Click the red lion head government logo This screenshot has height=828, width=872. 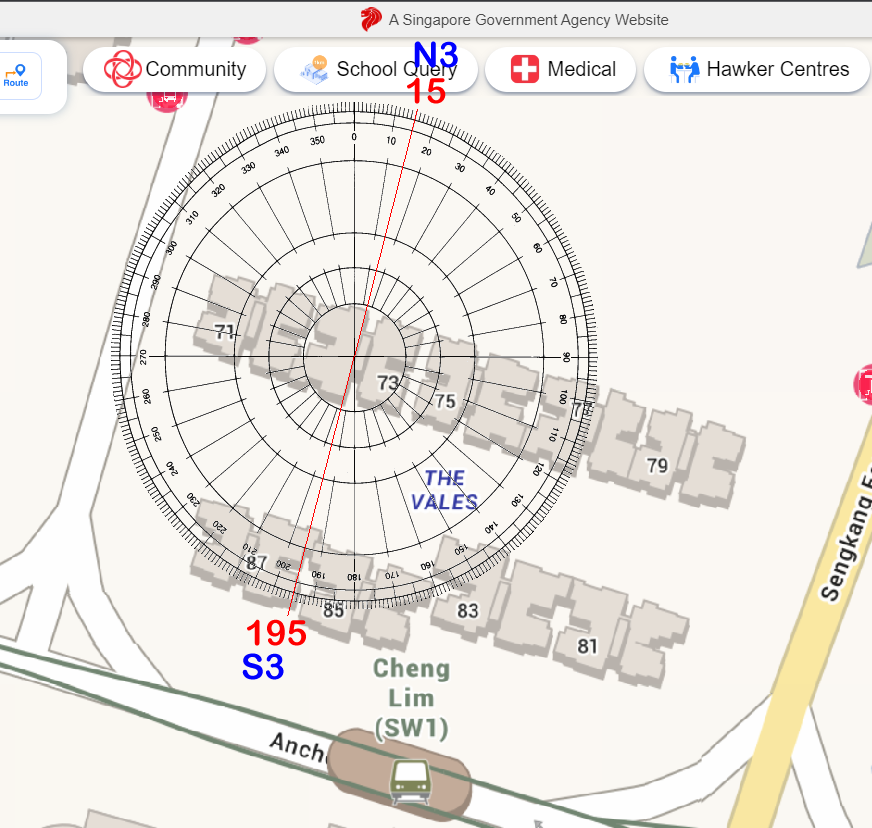click(x=371, y=19)
